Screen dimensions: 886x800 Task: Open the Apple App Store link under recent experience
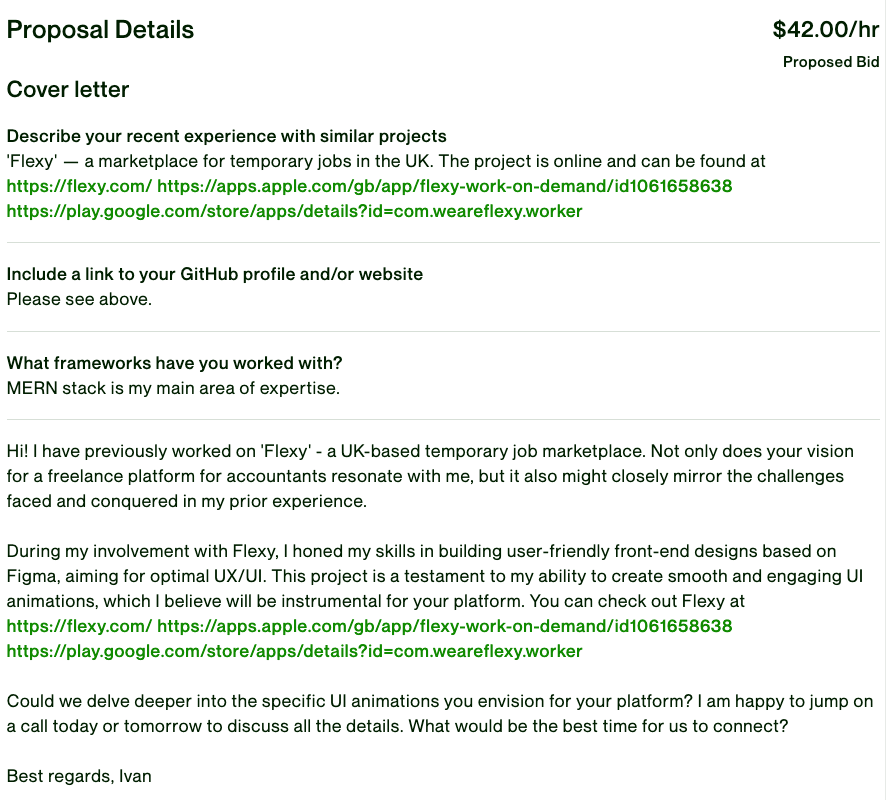click(x=445, y=186)
